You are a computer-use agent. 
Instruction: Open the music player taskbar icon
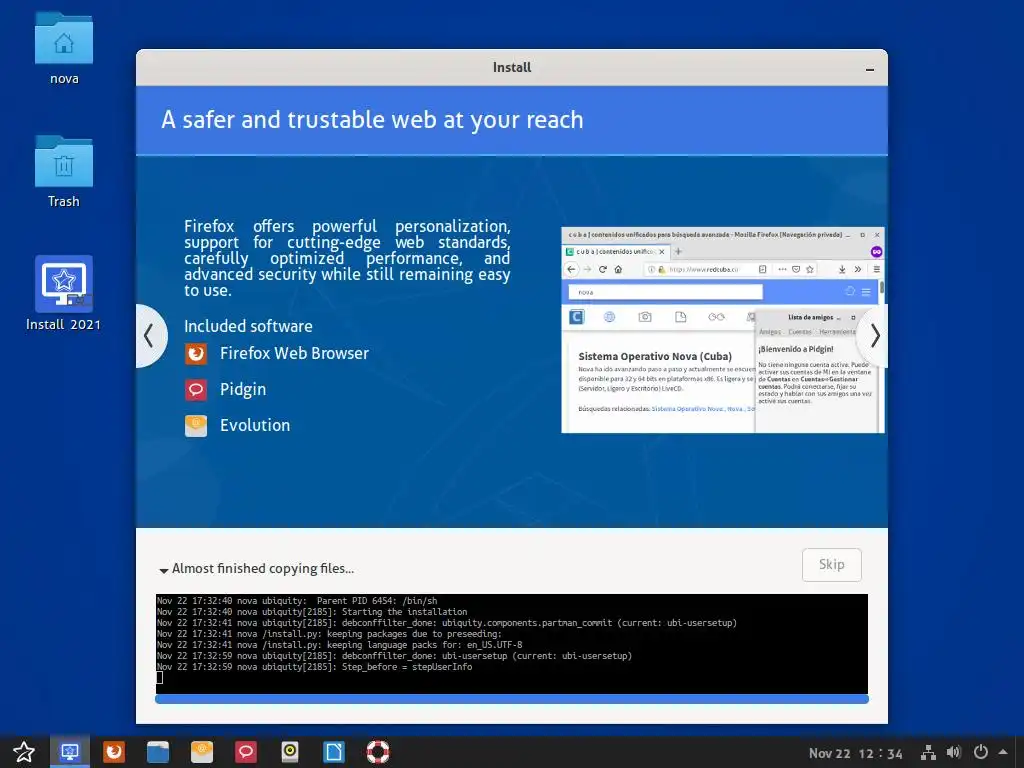click(290, 752)
